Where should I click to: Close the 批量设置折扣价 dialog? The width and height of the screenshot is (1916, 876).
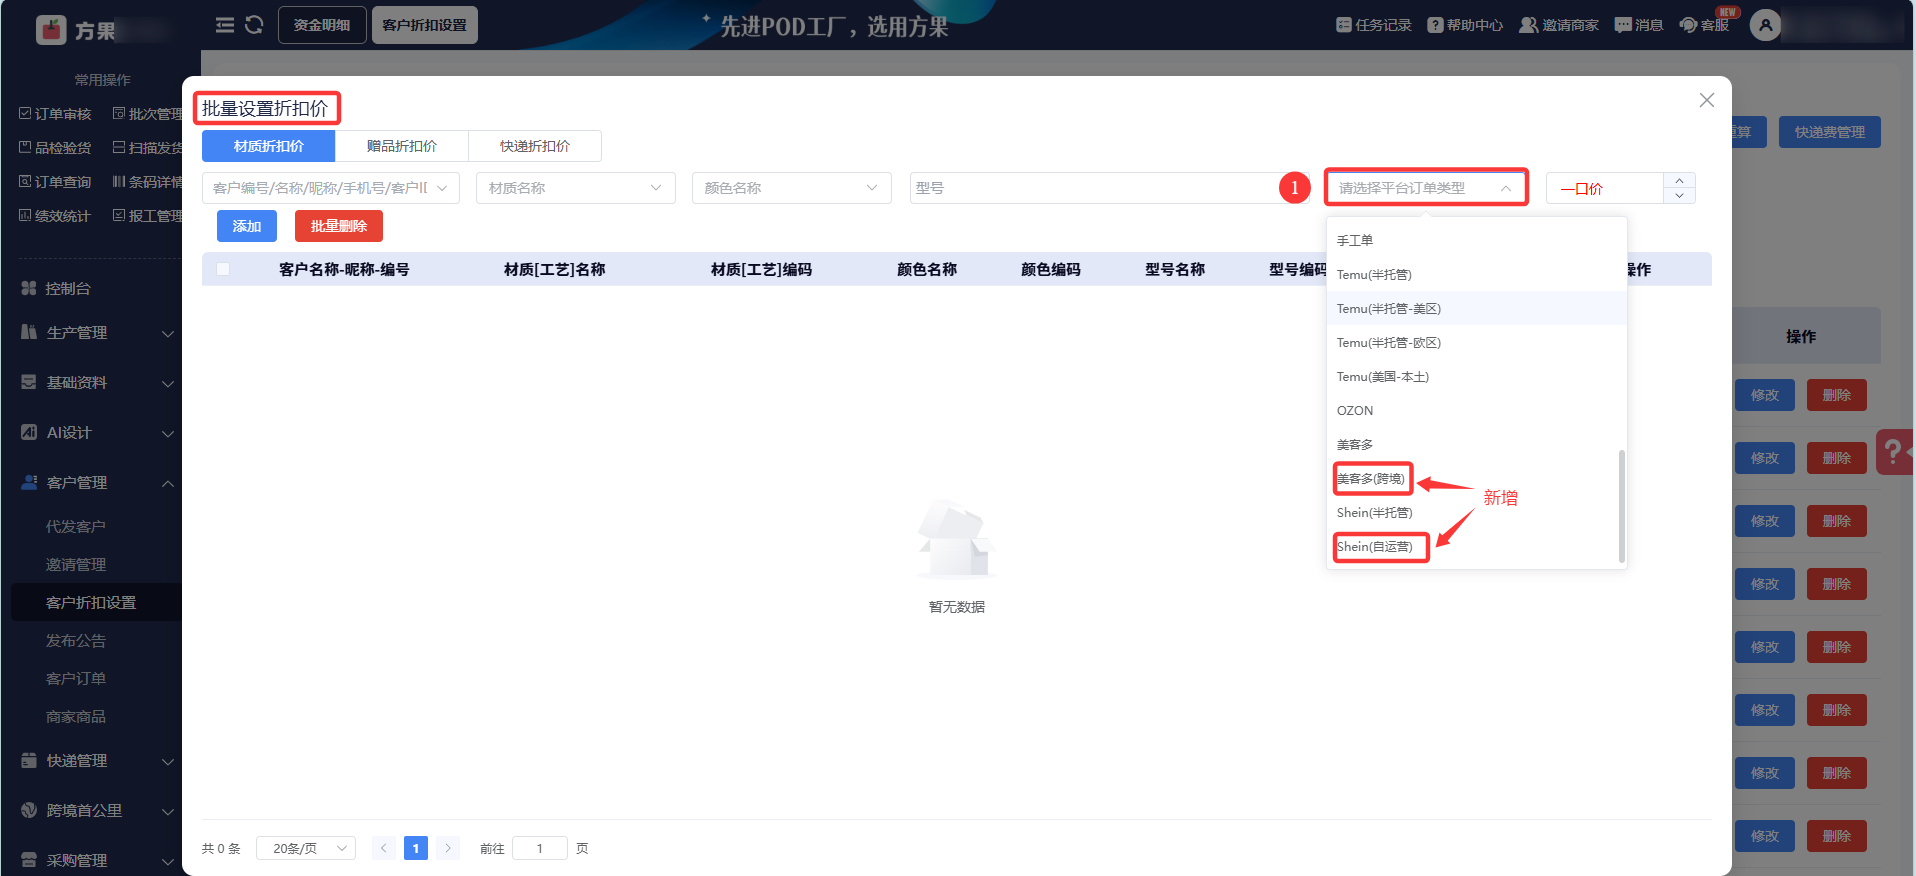[1707, 100]
